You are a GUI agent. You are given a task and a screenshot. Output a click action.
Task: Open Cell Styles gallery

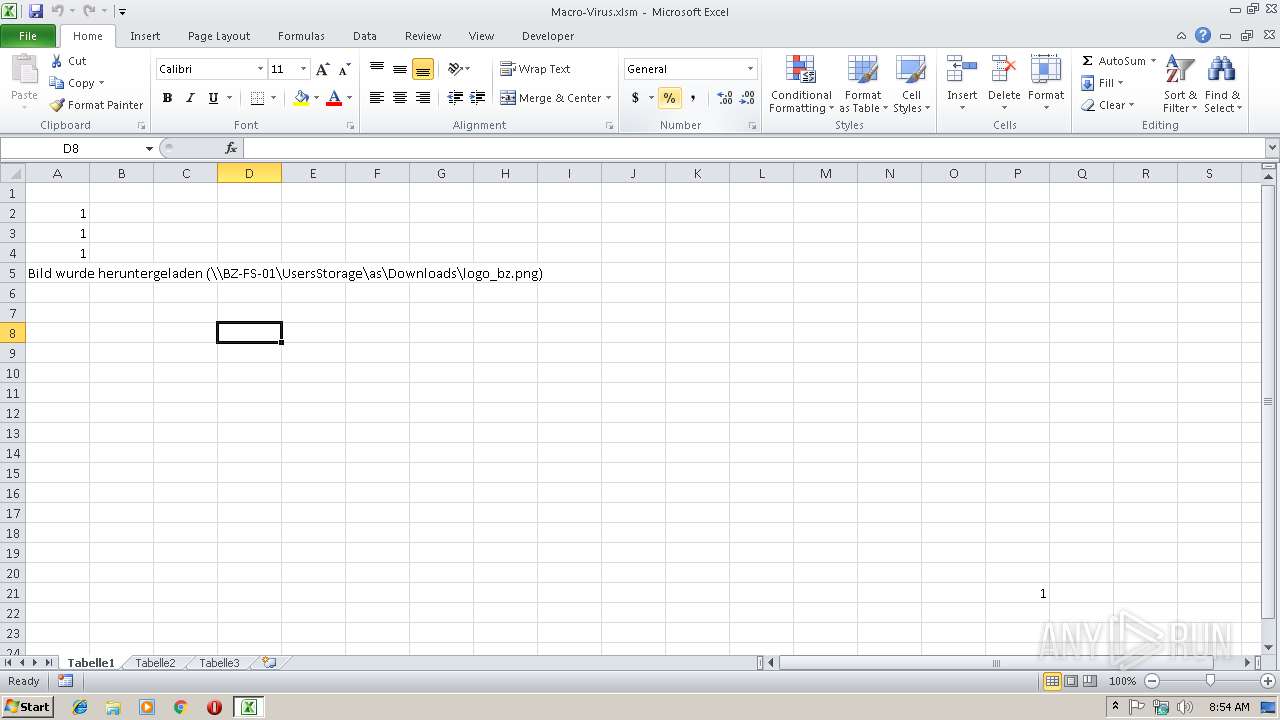pos(911,85)
